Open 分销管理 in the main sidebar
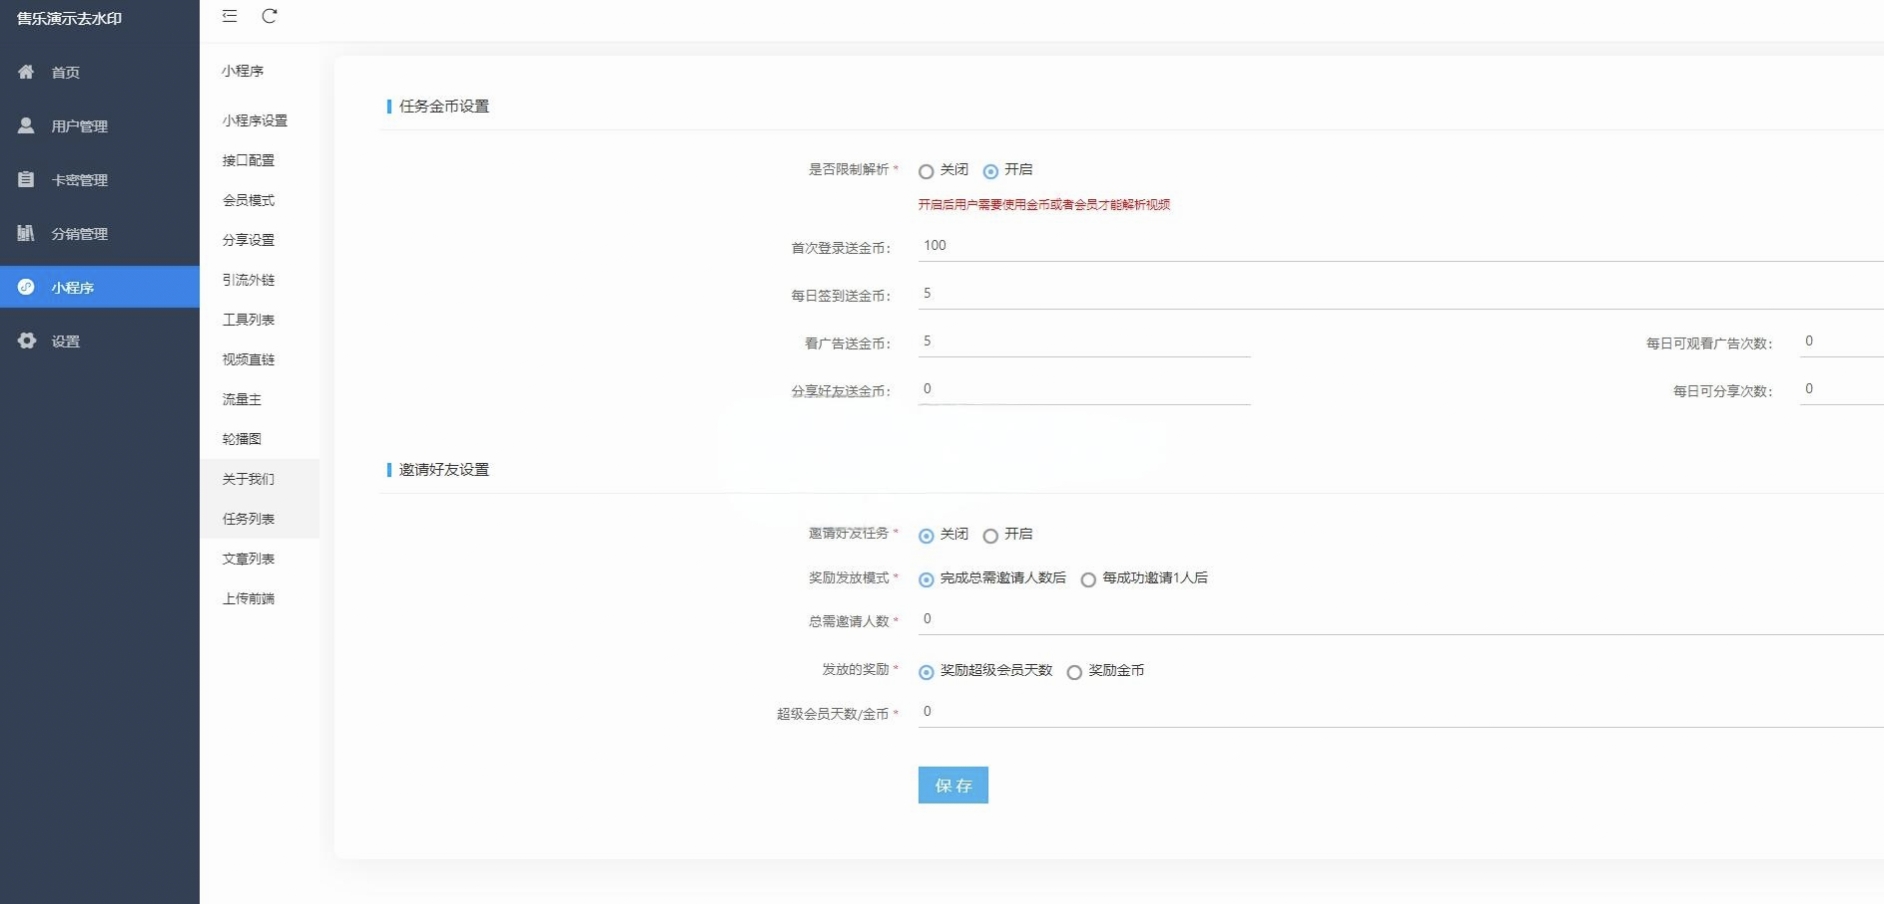 [x=100, y=233]
